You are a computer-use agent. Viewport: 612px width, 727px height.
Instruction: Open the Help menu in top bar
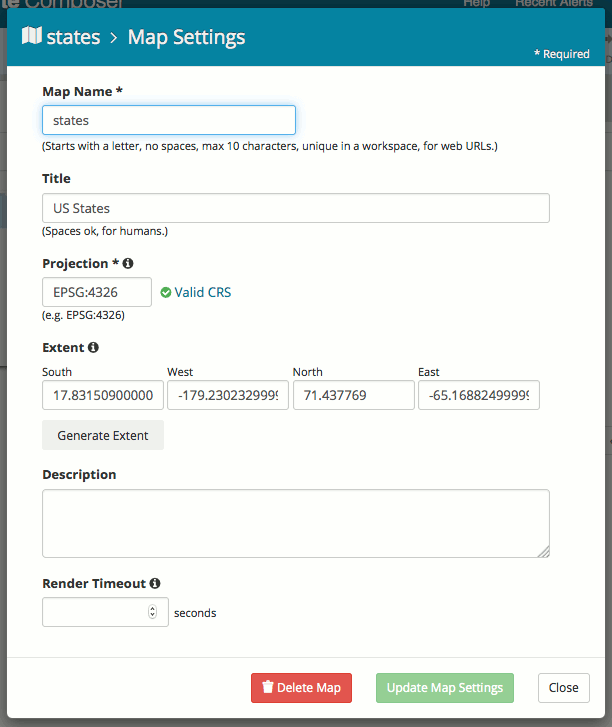pos(477,4)
